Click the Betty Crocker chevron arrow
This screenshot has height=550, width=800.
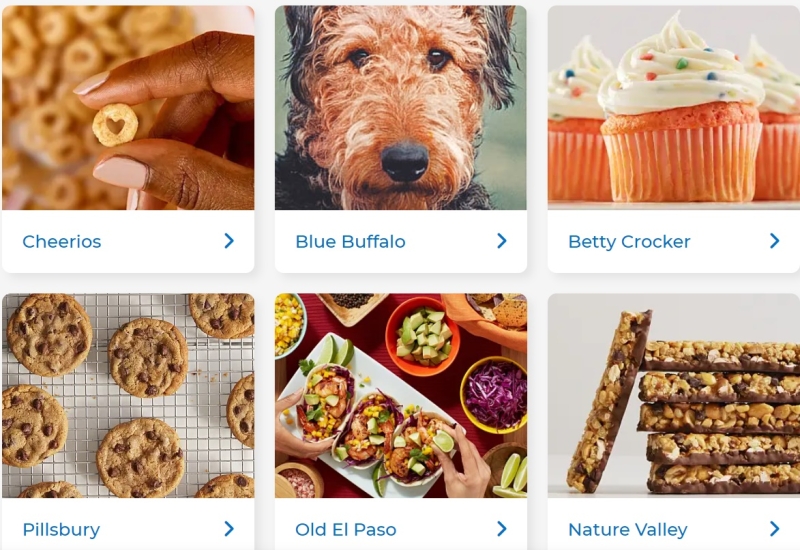pos(774,241)
